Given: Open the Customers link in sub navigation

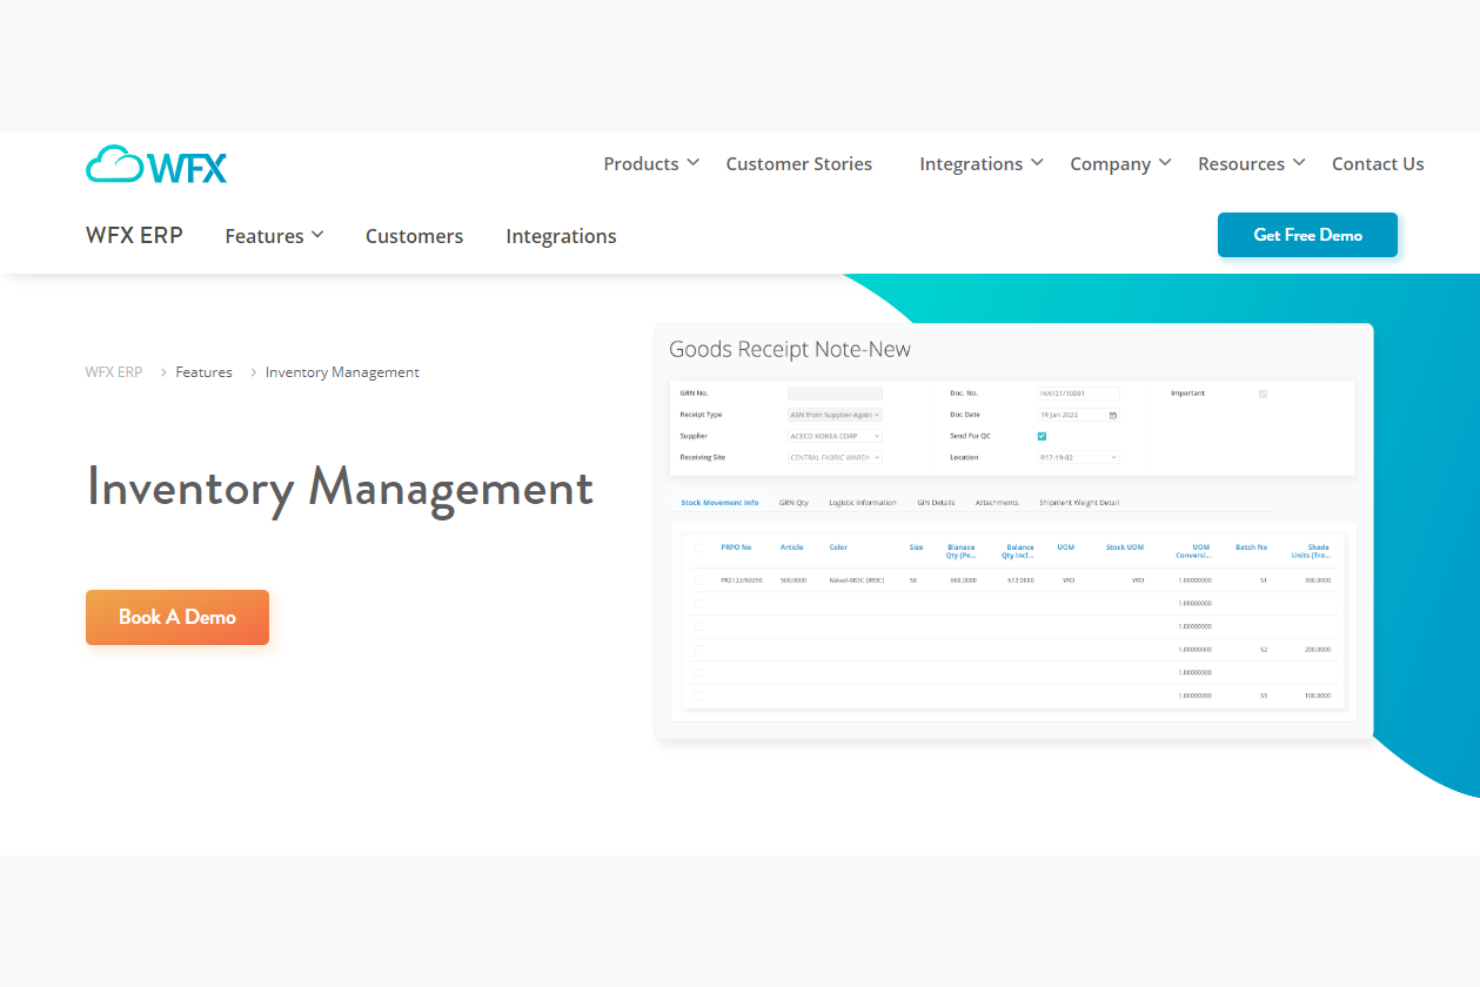Looking at the screenshot, I should (414, 236).
